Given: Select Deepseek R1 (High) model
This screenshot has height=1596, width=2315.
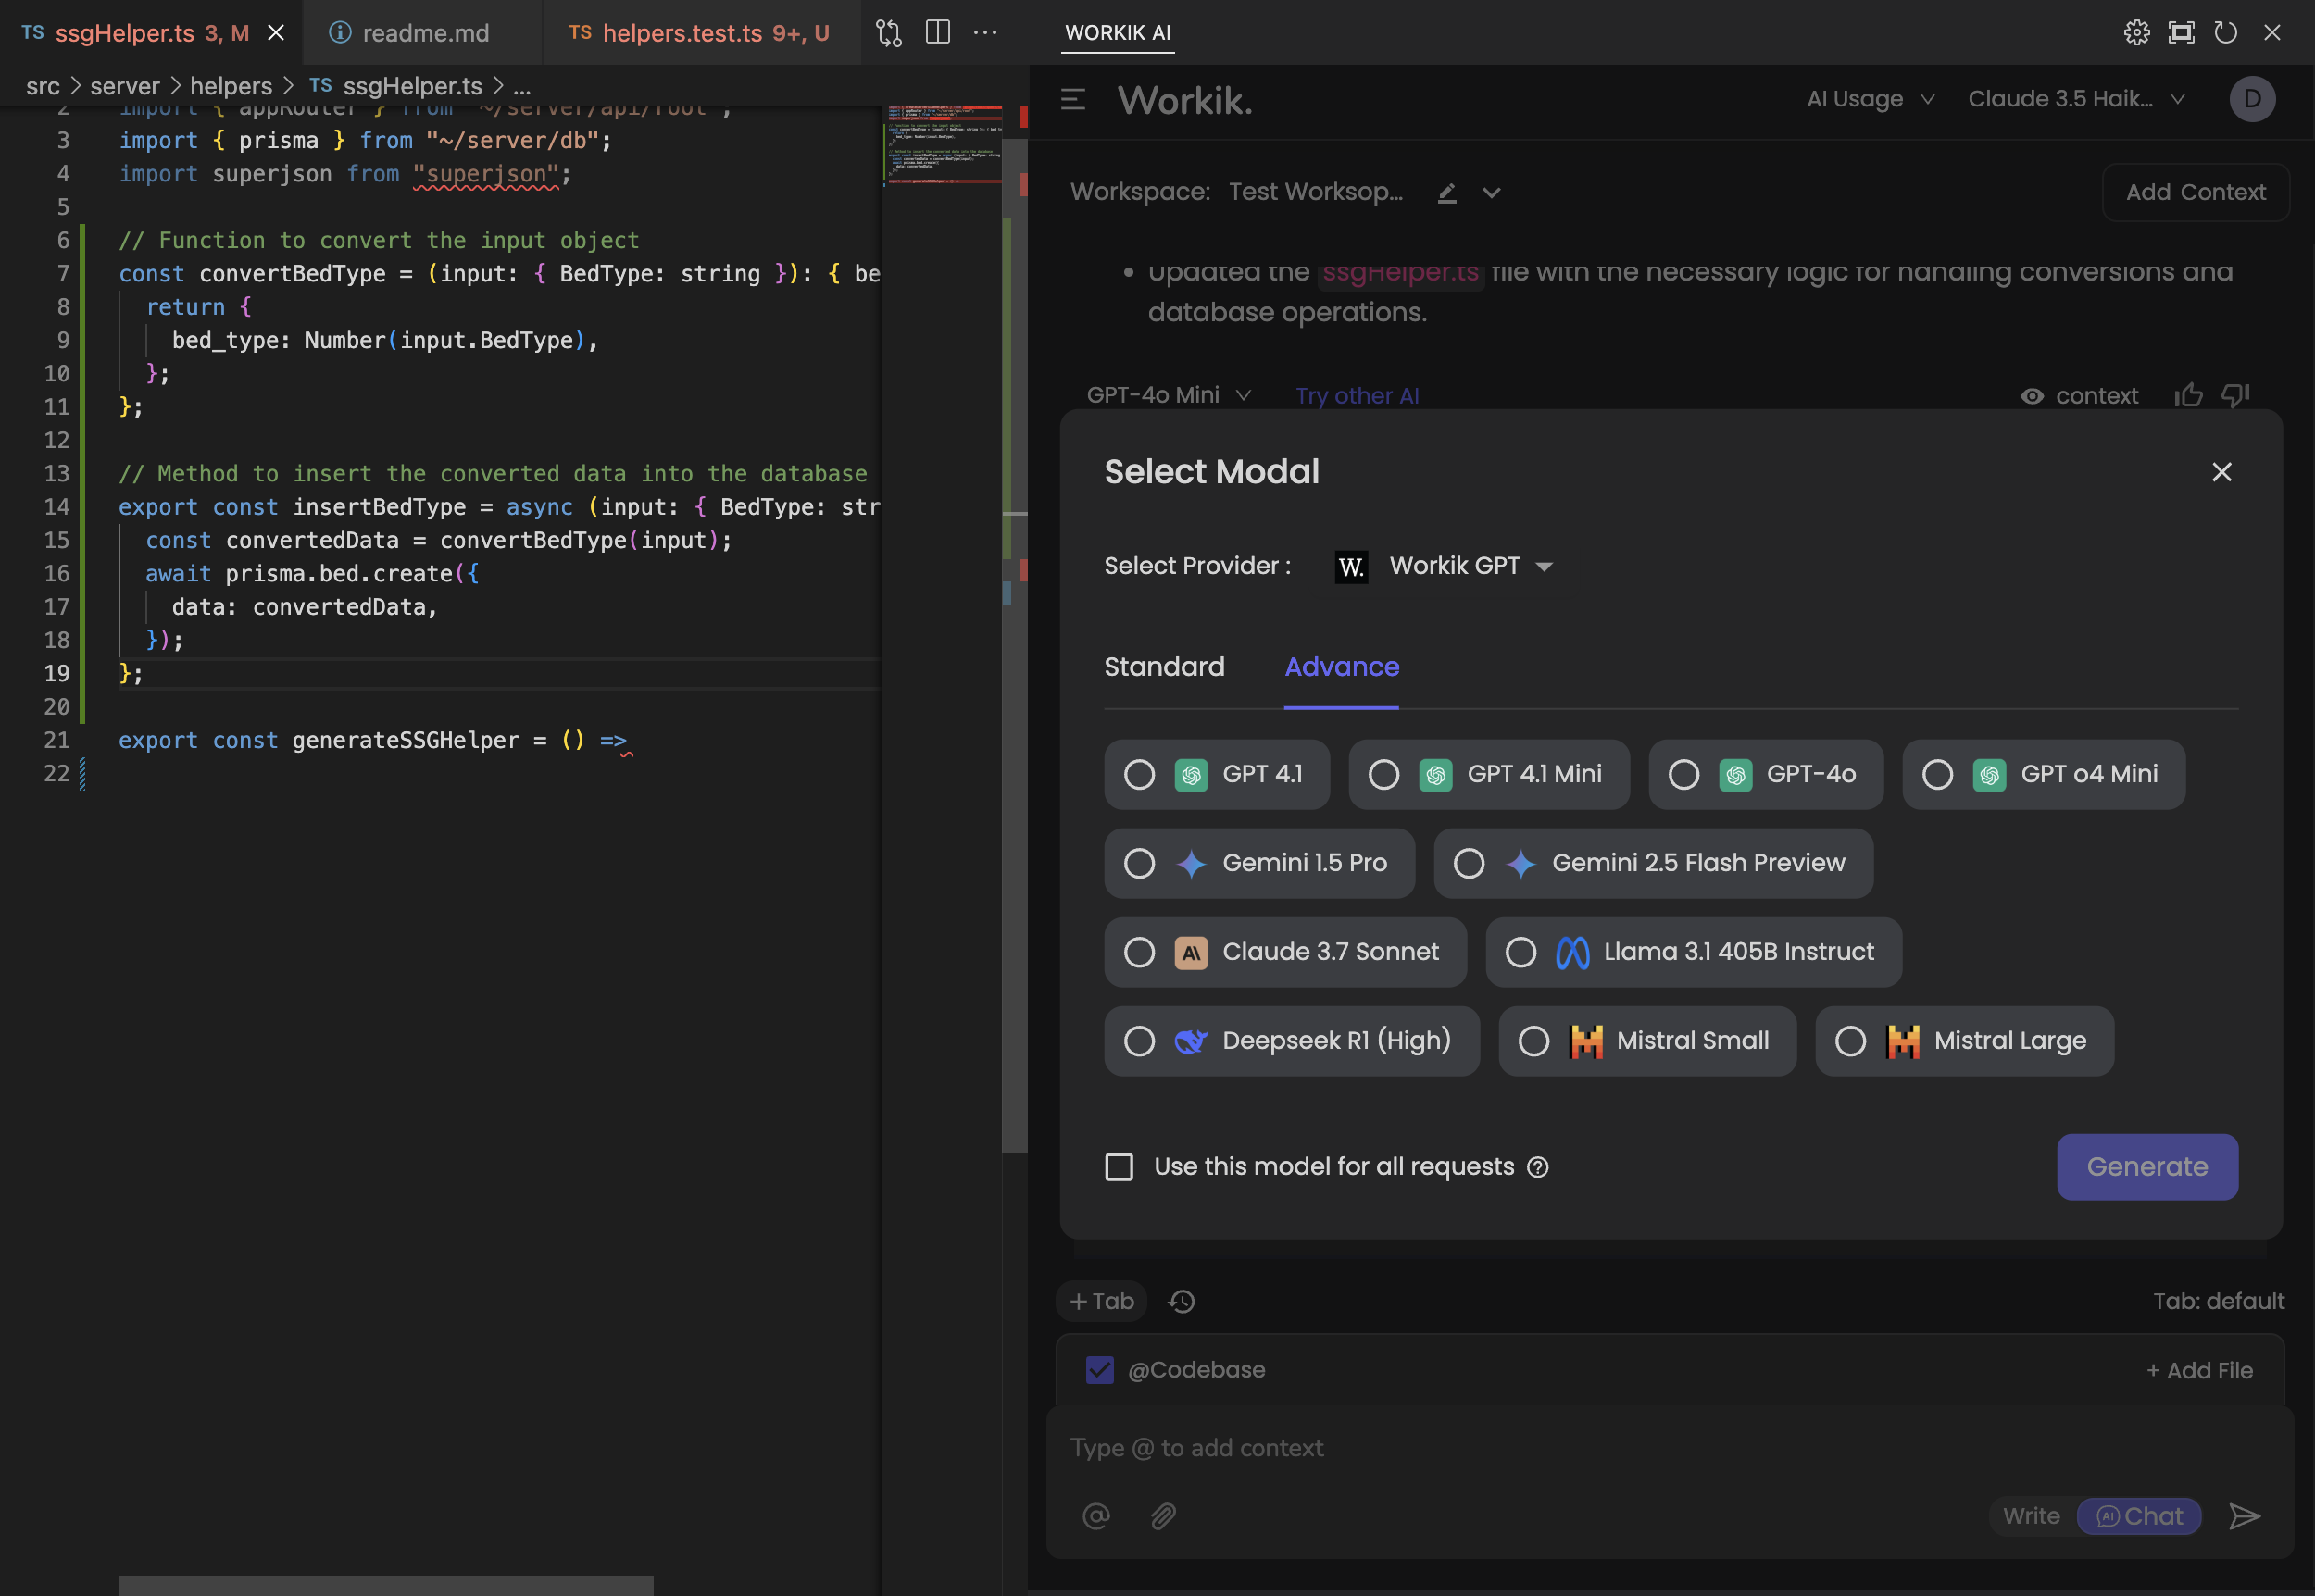Looking at the screenshot, I should (x=1291, y=1041).
